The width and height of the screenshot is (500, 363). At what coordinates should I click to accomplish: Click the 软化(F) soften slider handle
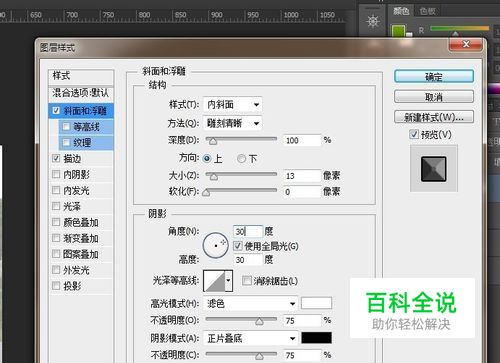click(206, 192)
